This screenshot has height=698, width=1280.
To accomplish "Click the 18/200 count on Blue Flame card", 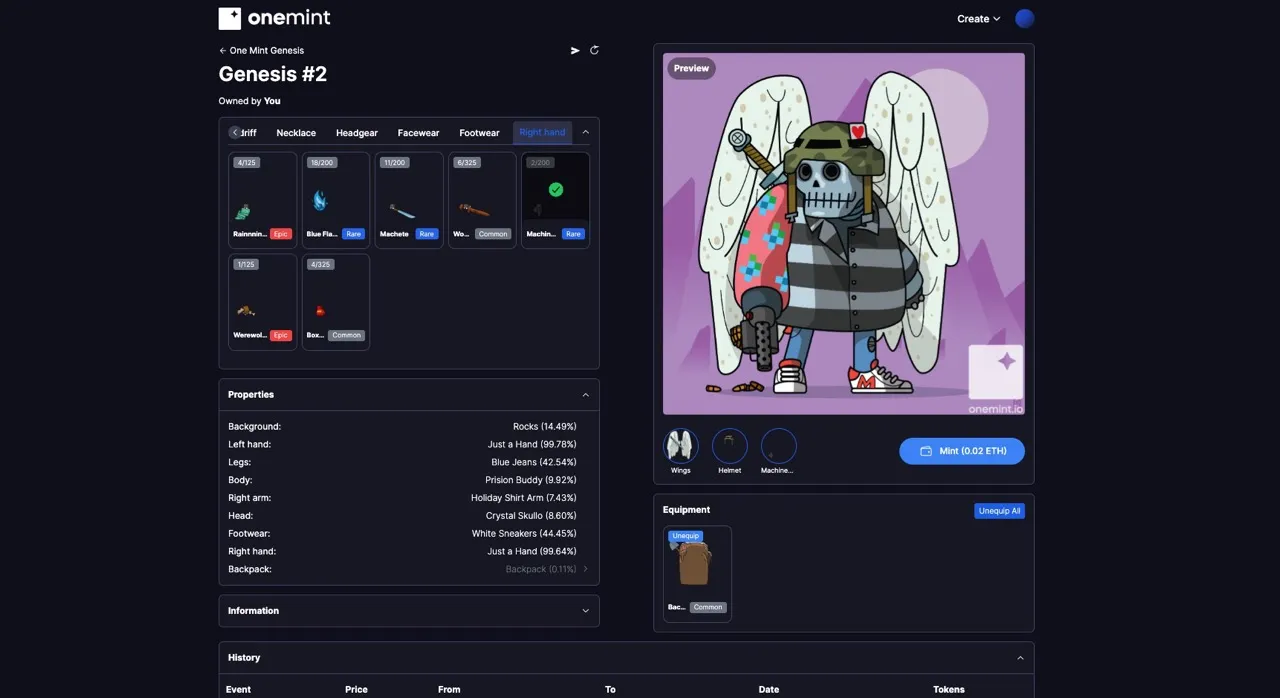I will point(322,163).
